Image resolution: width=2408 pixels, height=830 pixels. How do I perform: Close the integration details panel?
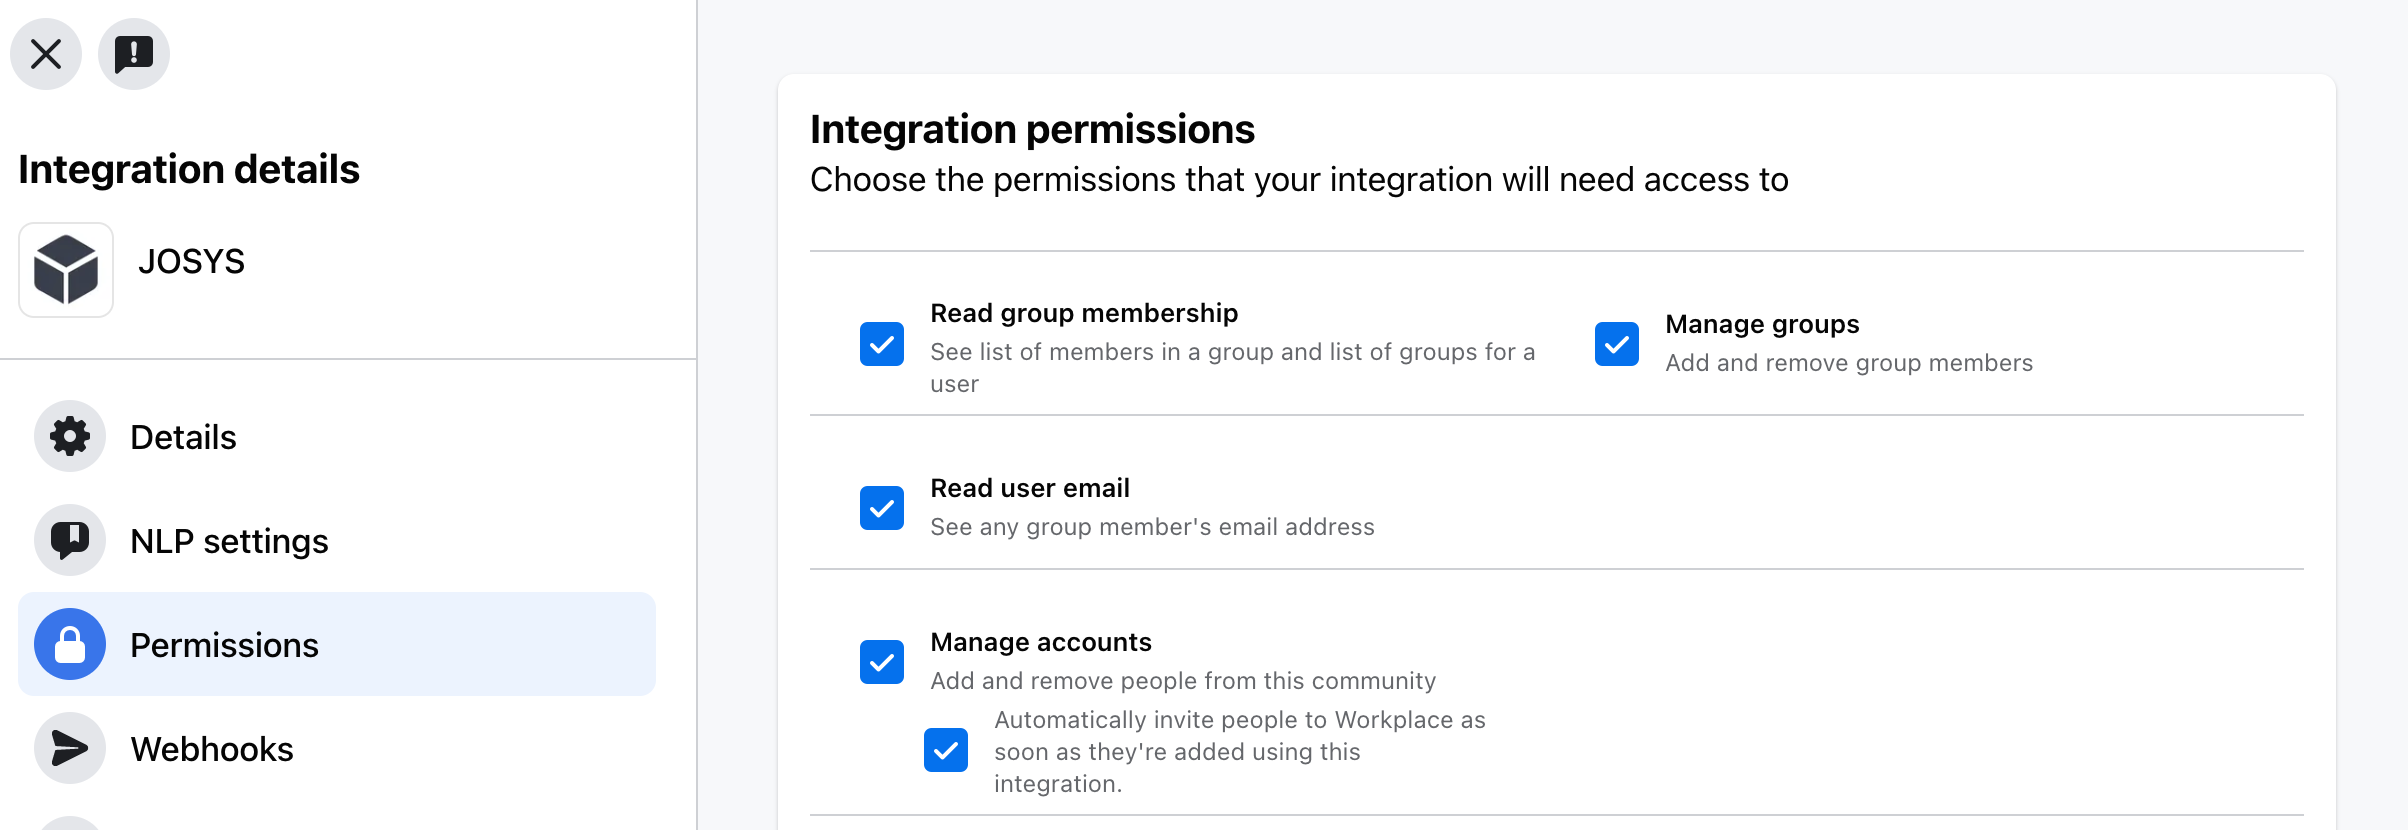[46, 54]
